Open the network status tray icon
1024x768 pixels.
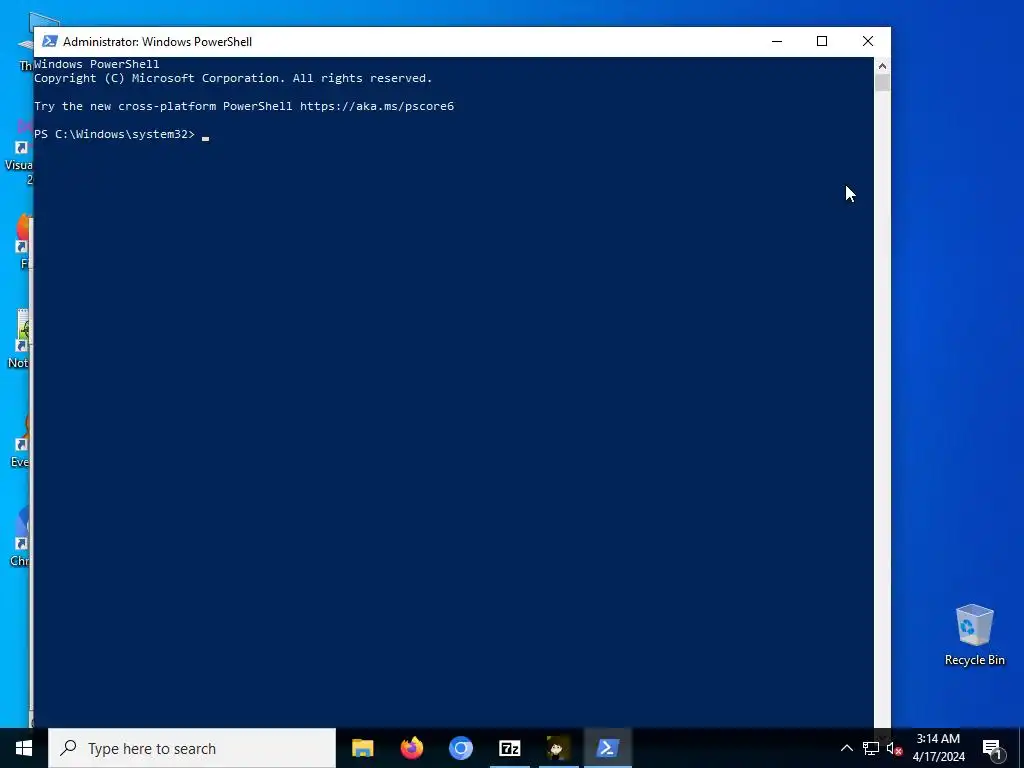pos(871,748)
